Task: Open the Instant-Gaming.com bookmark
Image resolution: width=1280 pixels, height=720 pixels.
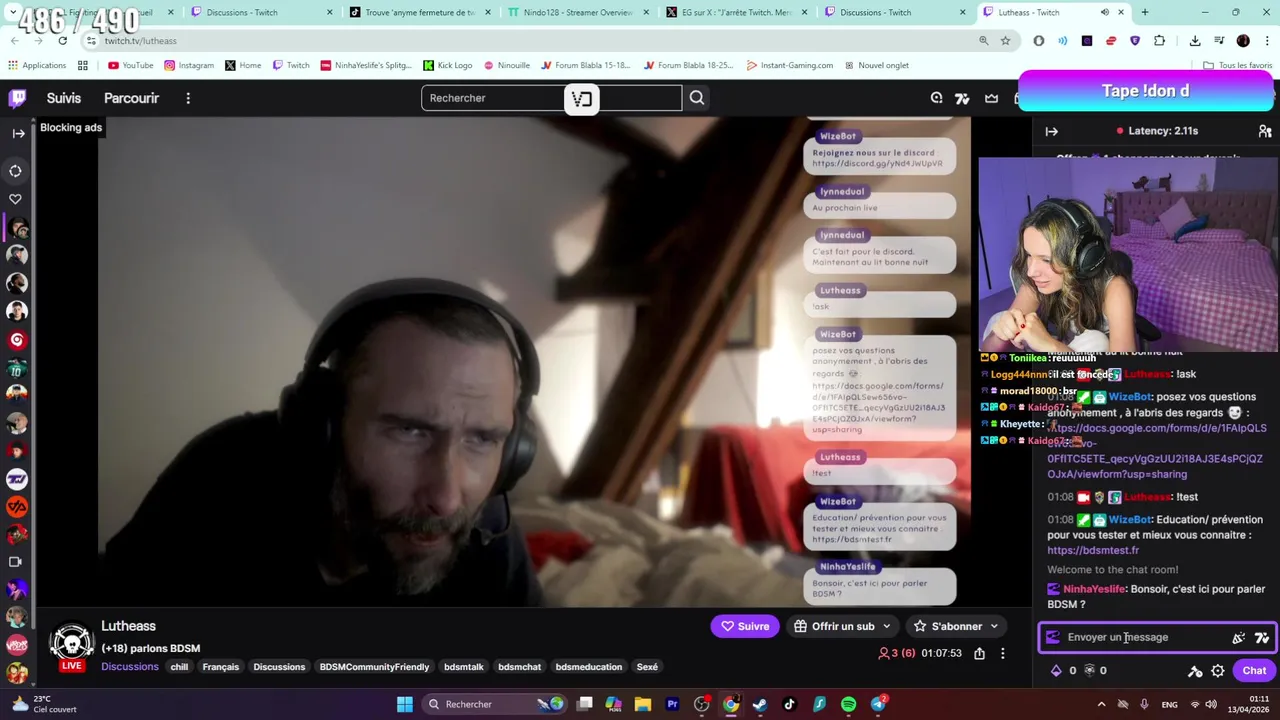Action: pos(789,65)
